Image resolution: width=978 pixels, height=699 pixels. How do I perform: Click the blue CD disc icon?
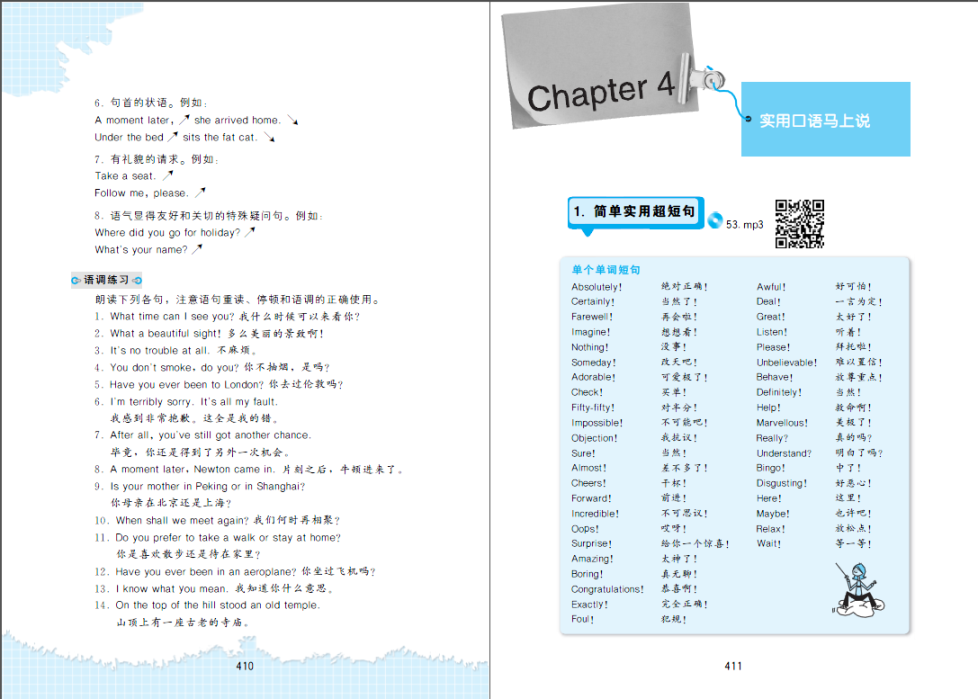point(715,221)
